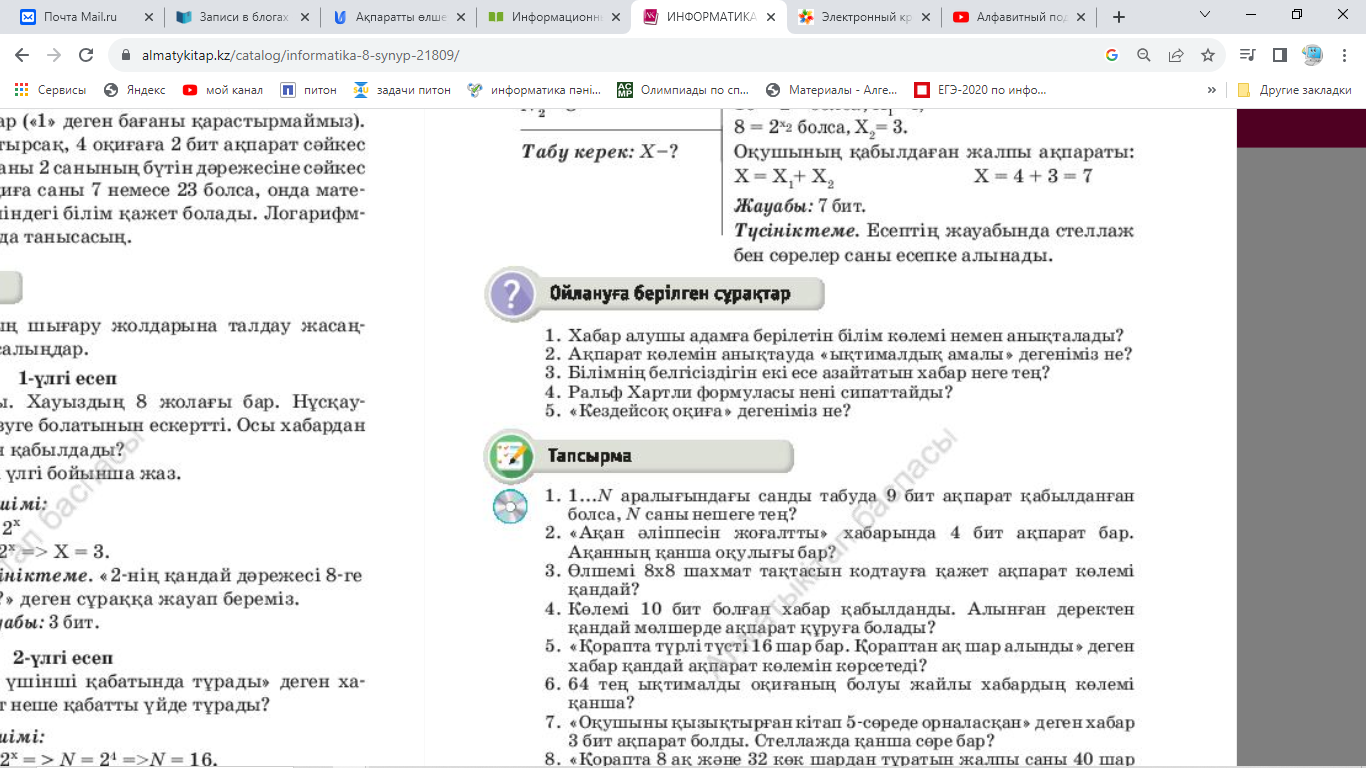Go forward to the next page
Image resolution: width=1366 pixels, height=768 pixels.
pos(54,55)
